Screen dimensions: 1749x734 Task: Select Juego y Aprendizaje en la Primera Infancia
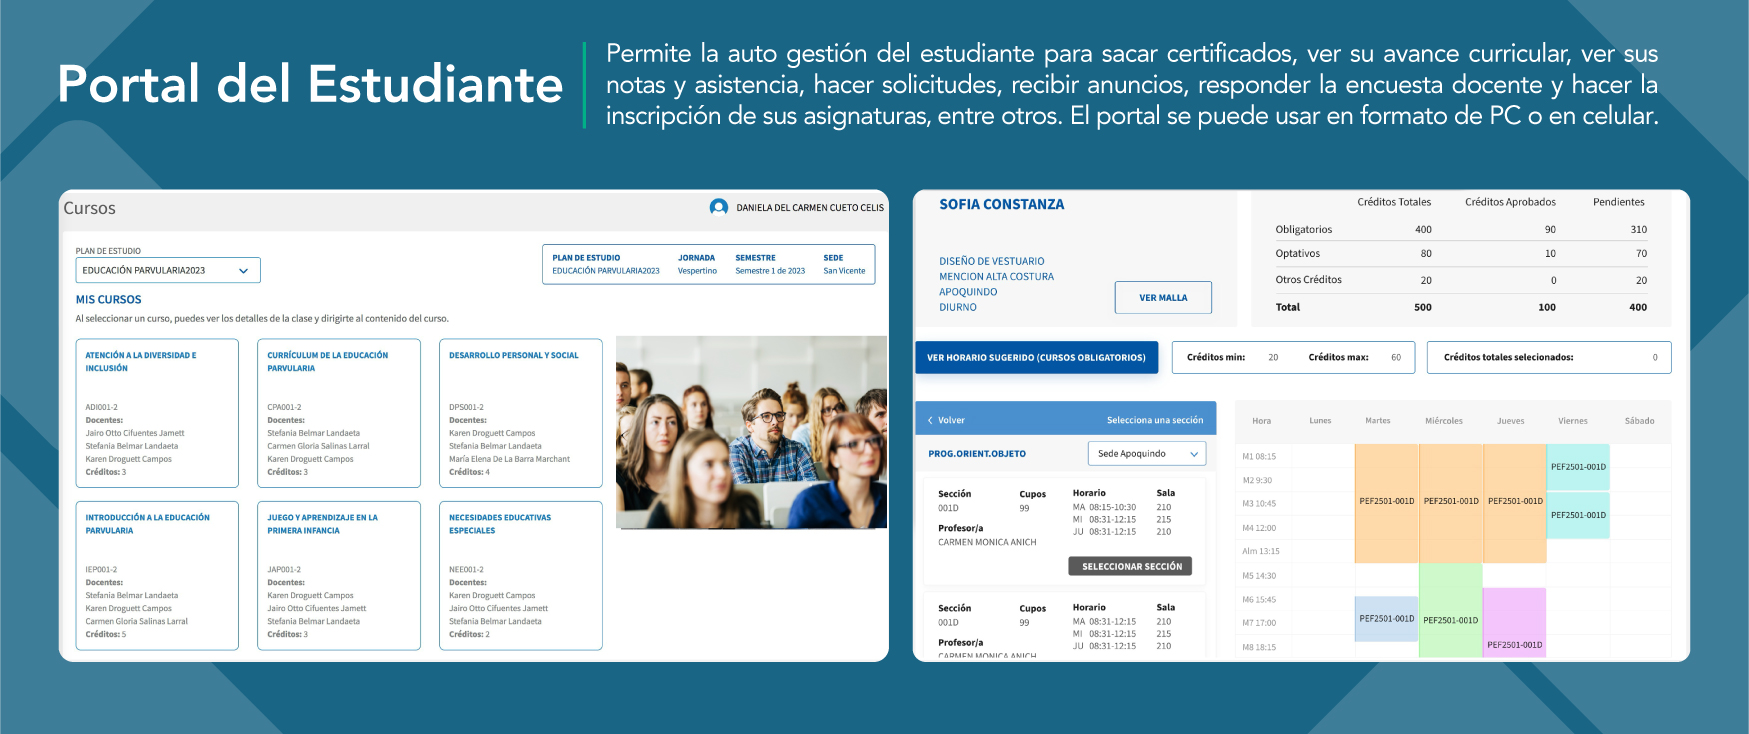click(x=339, y=575)
